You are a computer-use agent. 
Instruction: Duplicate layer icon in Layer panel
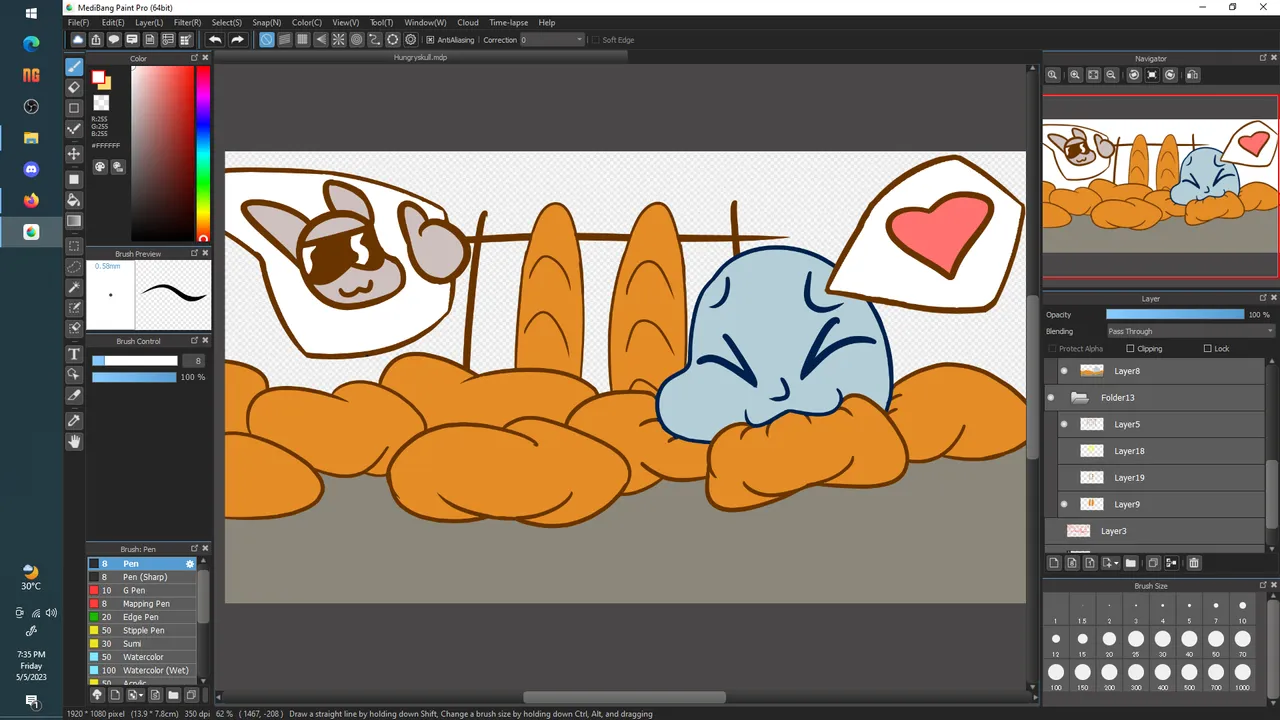pyautogui.click(x=1152, y=563)
